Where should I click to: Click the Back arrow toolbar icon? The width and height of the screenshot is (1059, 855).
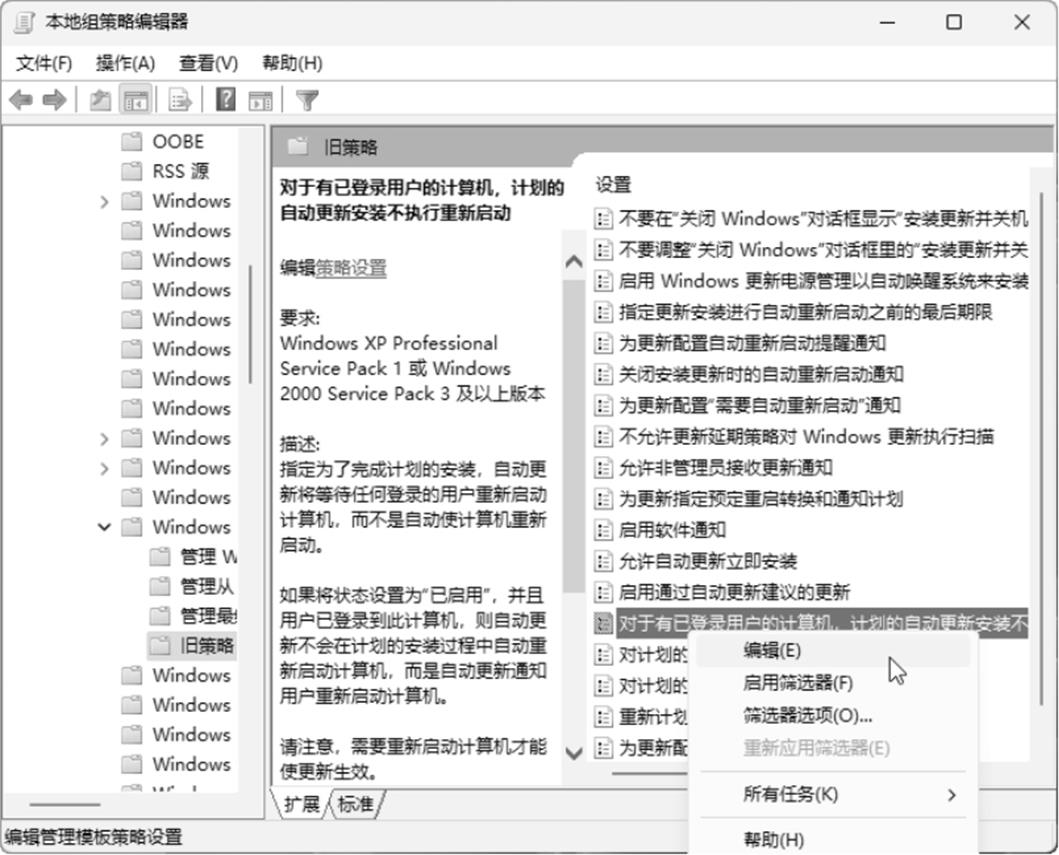[x=21, y=100]
